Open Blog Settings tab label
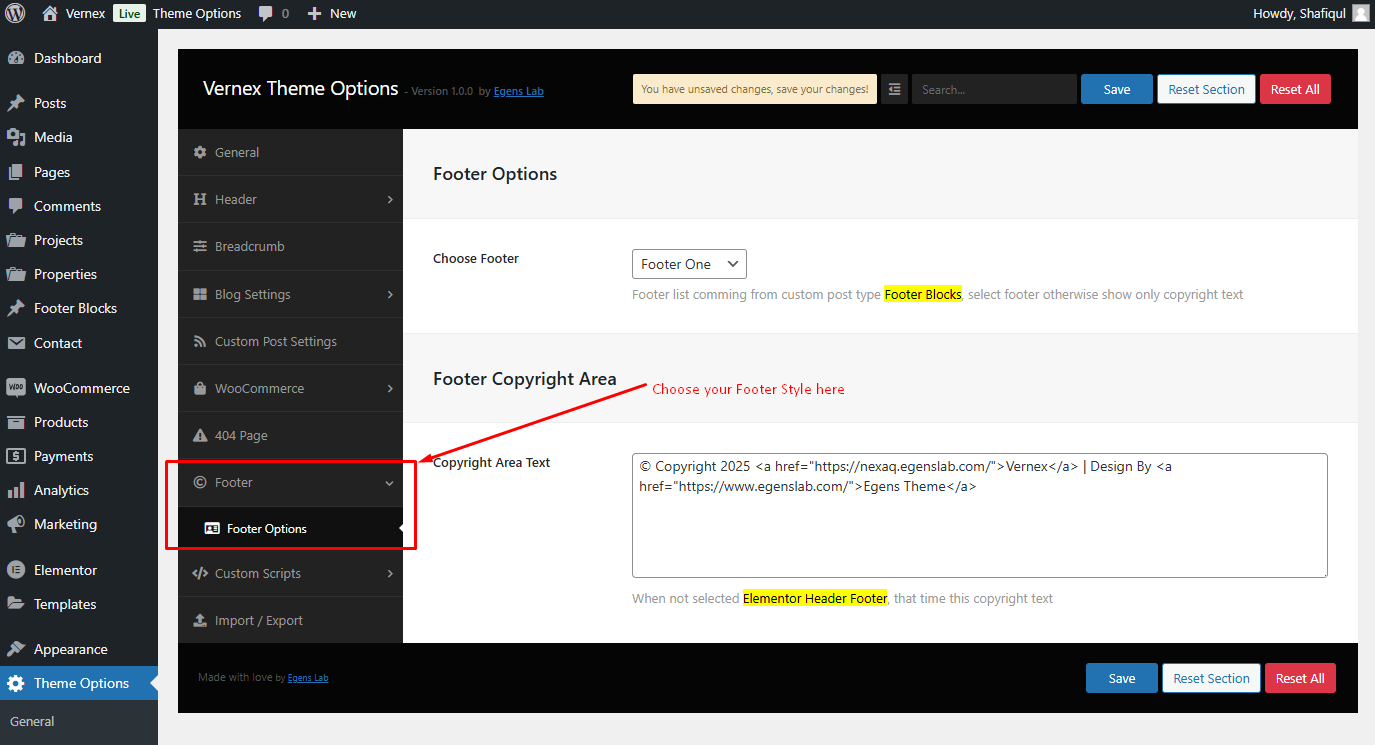Image resolution: width=1375 pixels, height=745 pixels. tap(253, 294)
